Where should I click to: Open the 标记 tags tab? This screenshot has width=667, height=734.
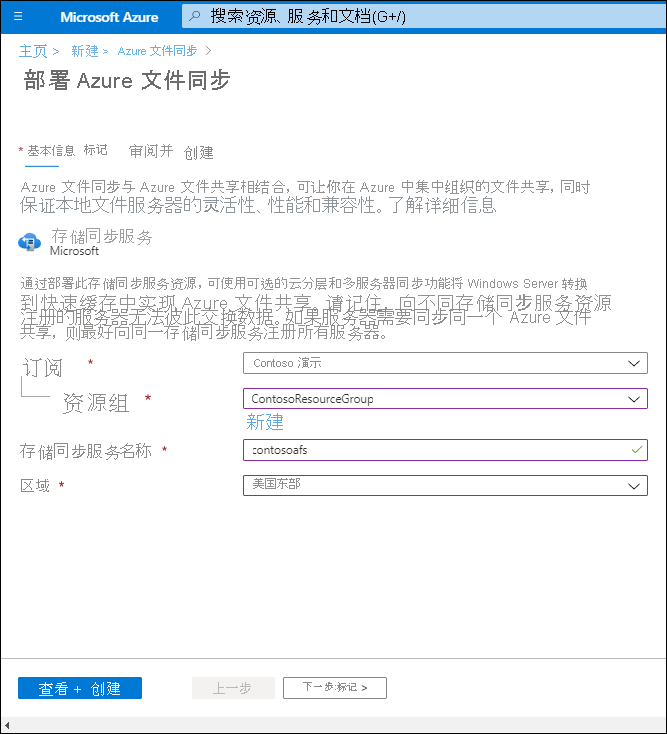tap(96, 150)
